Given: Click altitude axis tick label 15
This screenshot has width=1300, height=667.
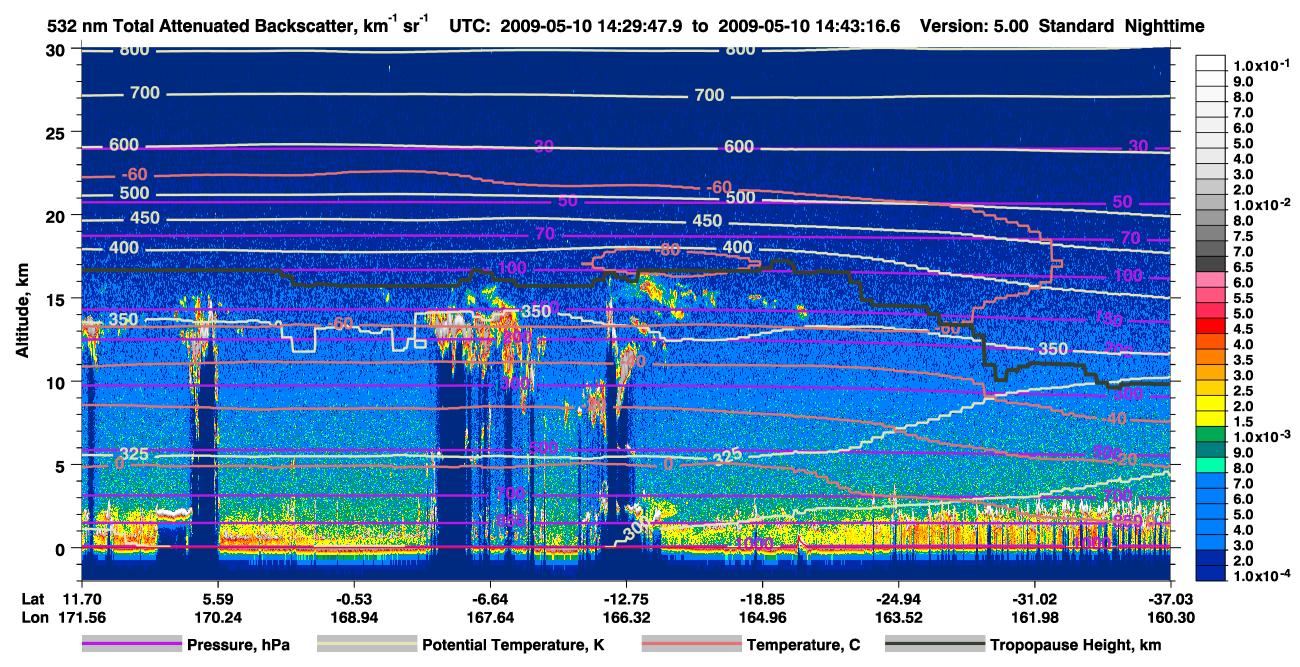Looking at the screenshot, I should 58,299.
